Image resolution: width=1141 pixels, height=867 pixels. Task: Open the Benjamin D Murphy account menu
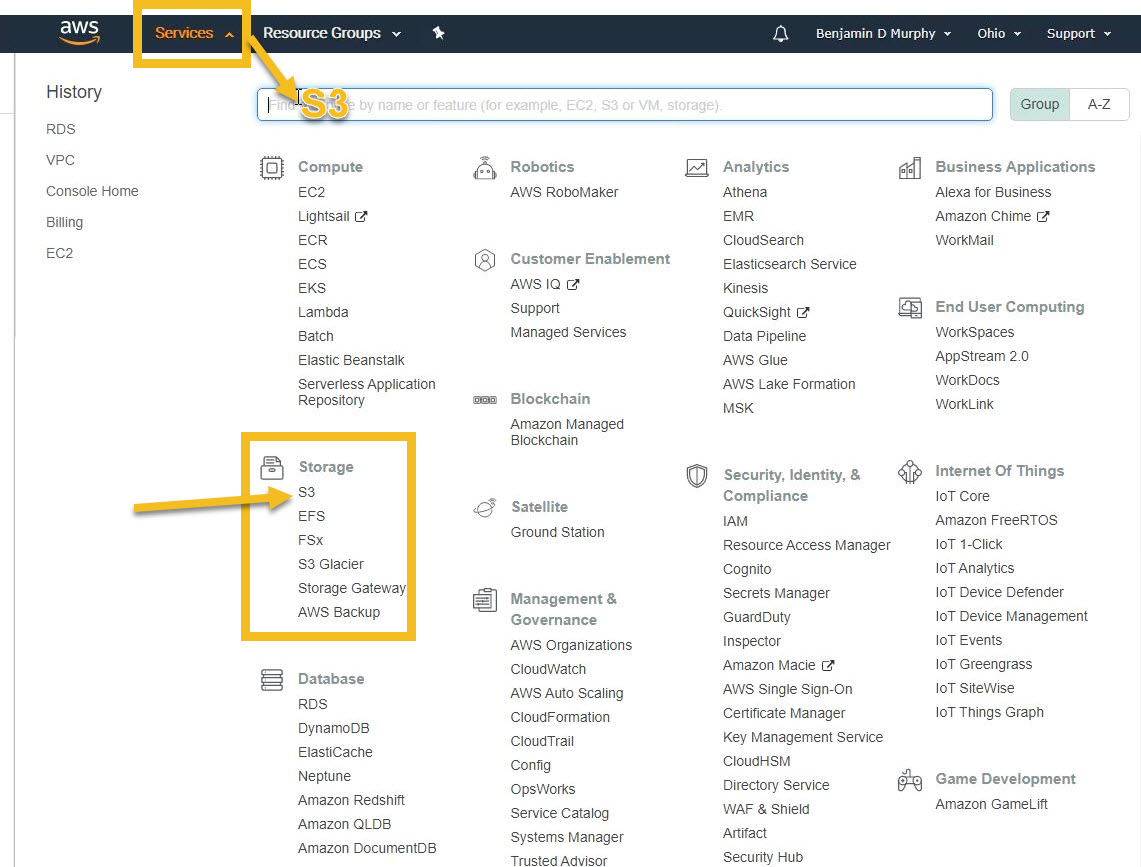[x=883, y=33]
